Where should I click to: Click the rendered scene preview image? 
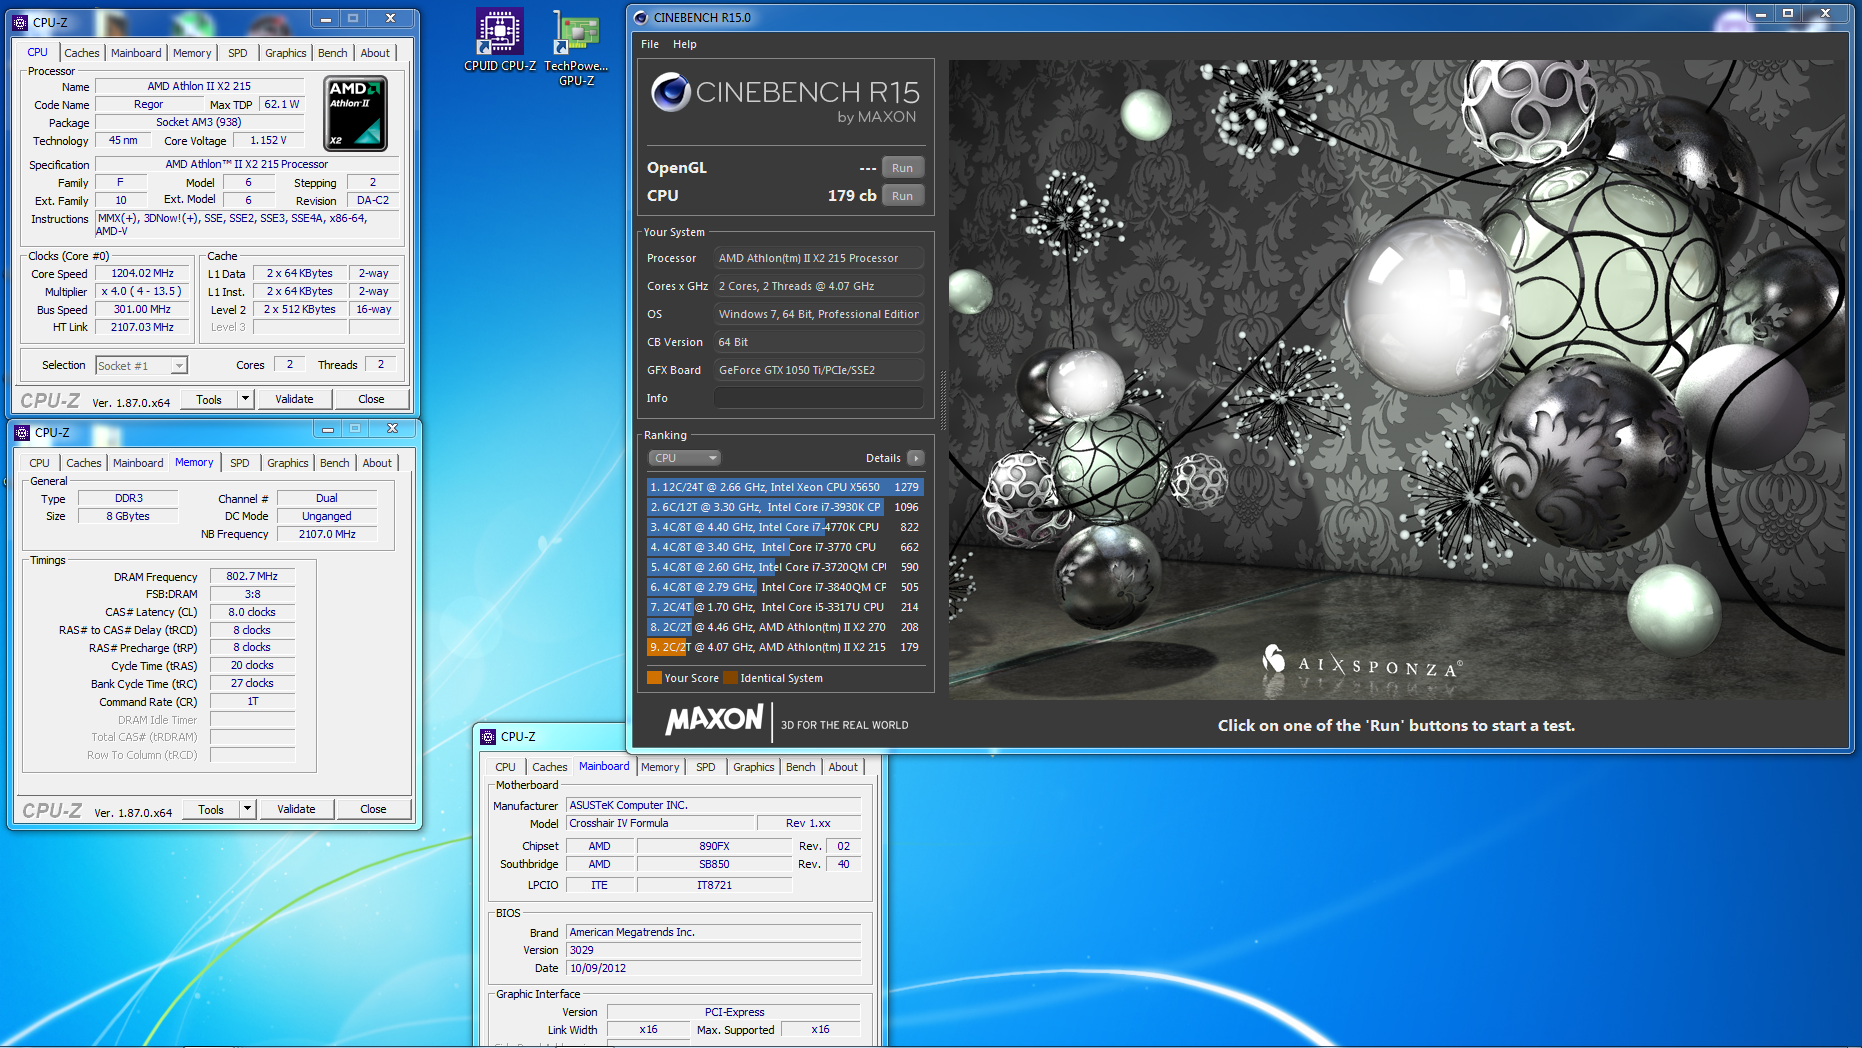[x=1398, y=380]
